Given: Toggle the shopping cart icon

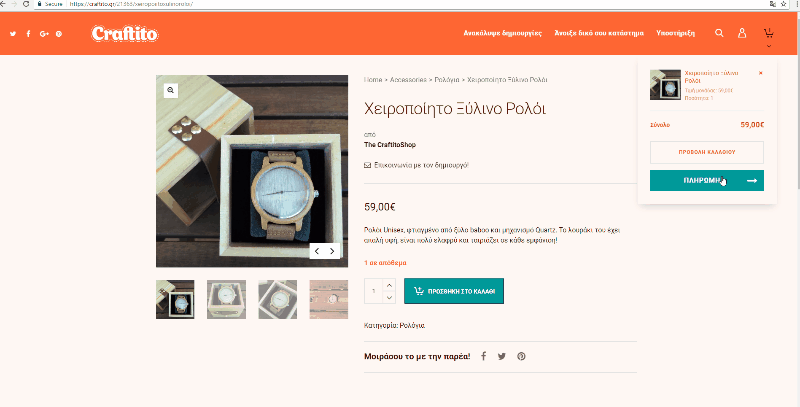Looking at the screenshot, I should [768, 34].
